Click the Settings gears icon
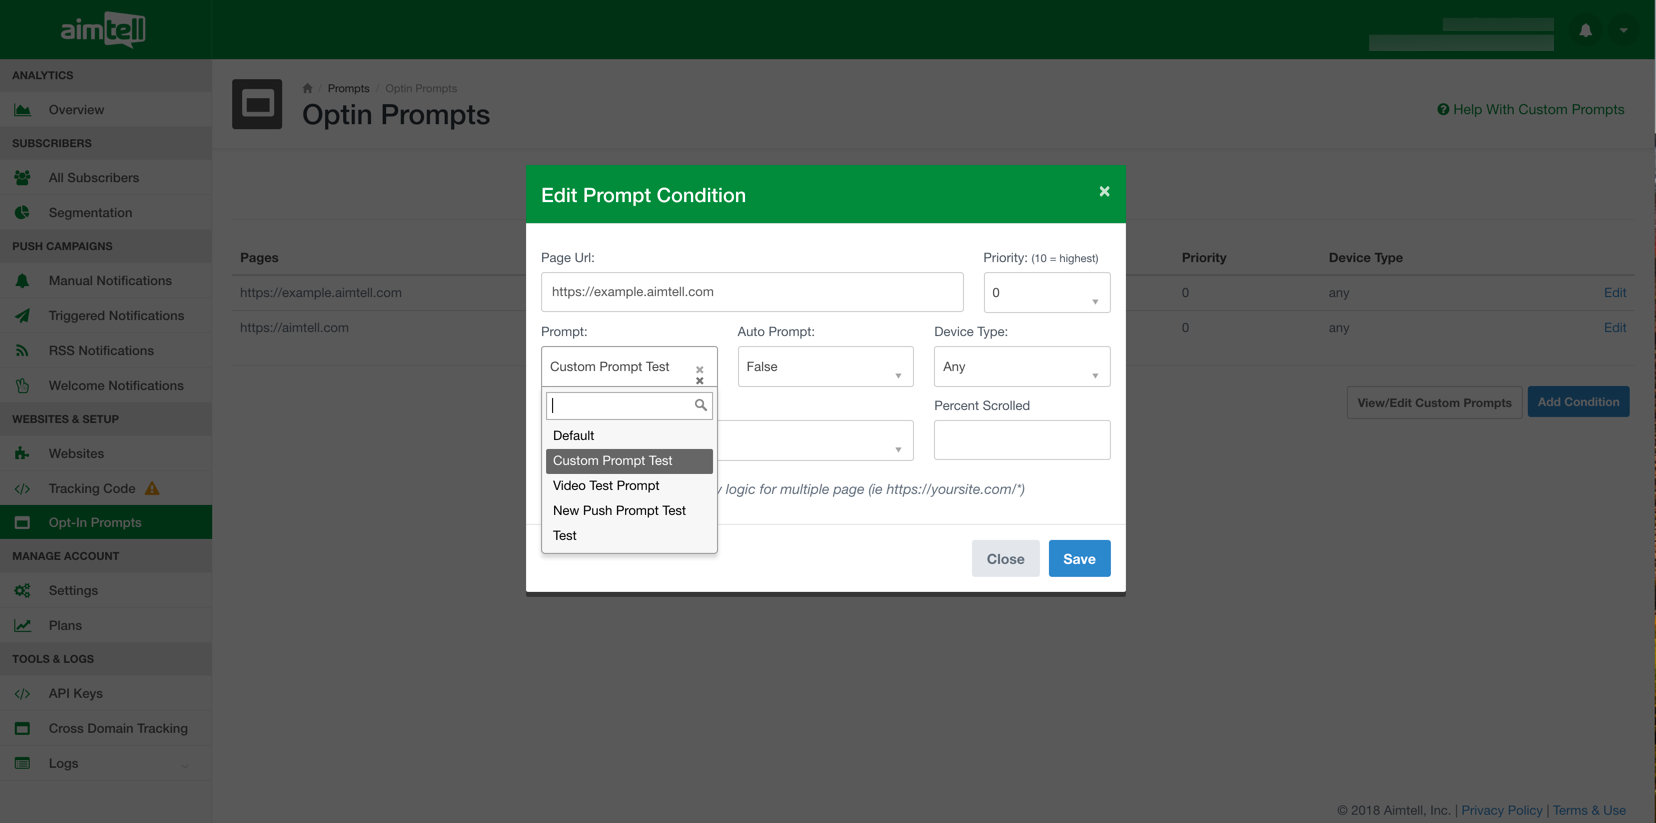 (x=22, y=591)
